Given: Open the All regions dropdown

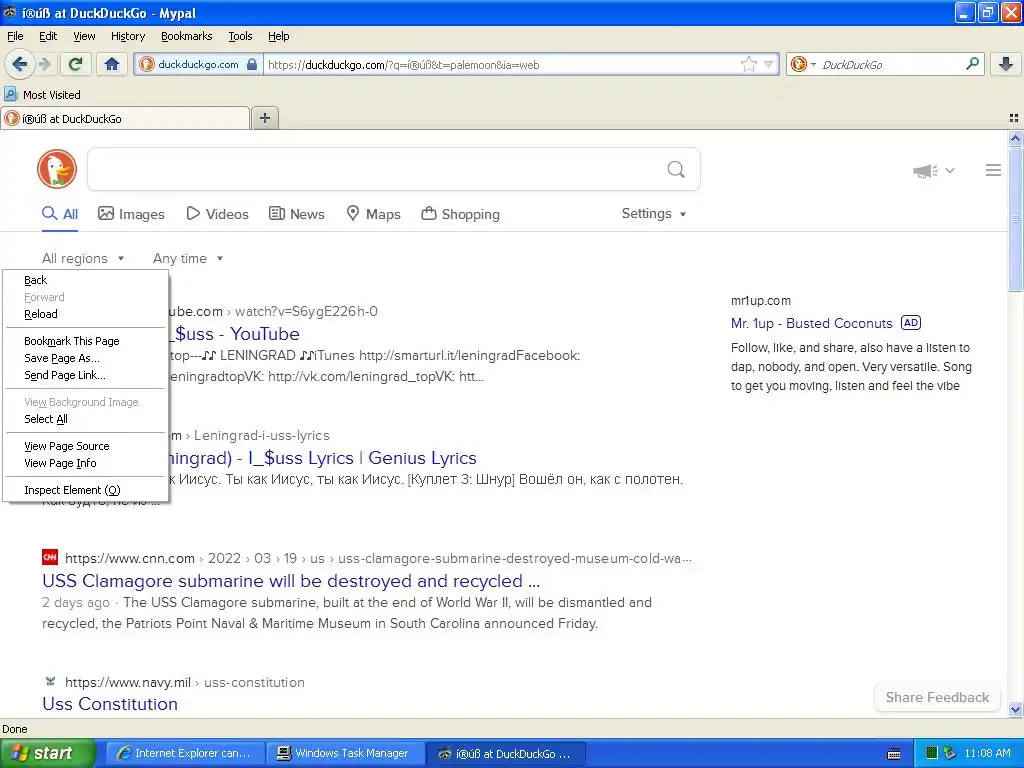Looking at the screenshot, I should point(83,259).
